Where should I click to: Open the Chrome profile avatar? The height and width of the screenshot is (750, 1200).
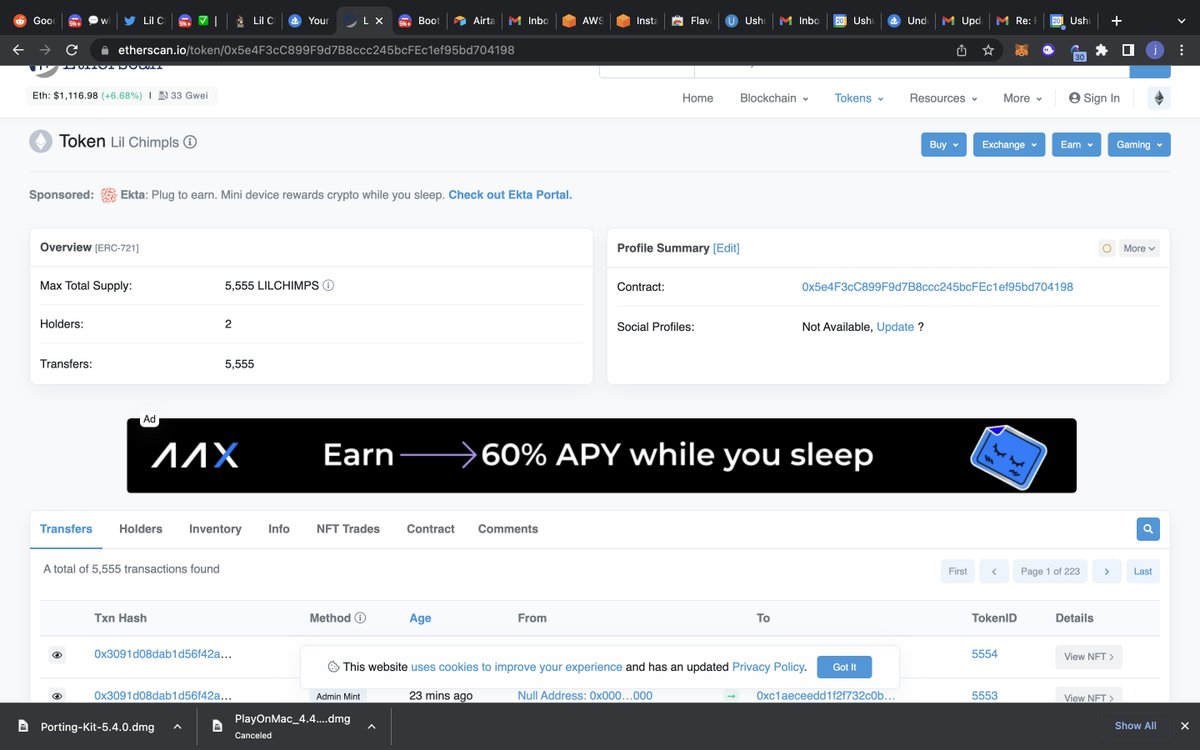[x=1155, y=49]
